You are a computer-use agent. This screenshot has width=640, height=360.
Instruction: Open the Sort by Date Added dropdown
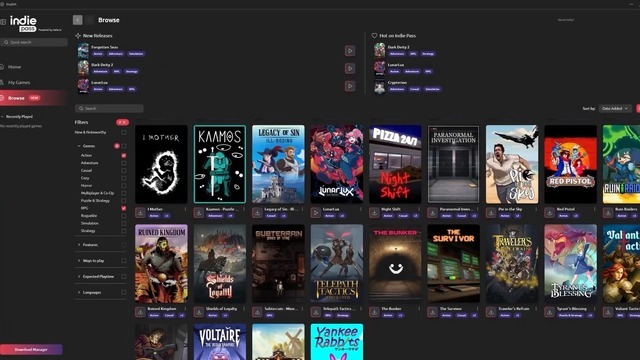tap(616, 109)
